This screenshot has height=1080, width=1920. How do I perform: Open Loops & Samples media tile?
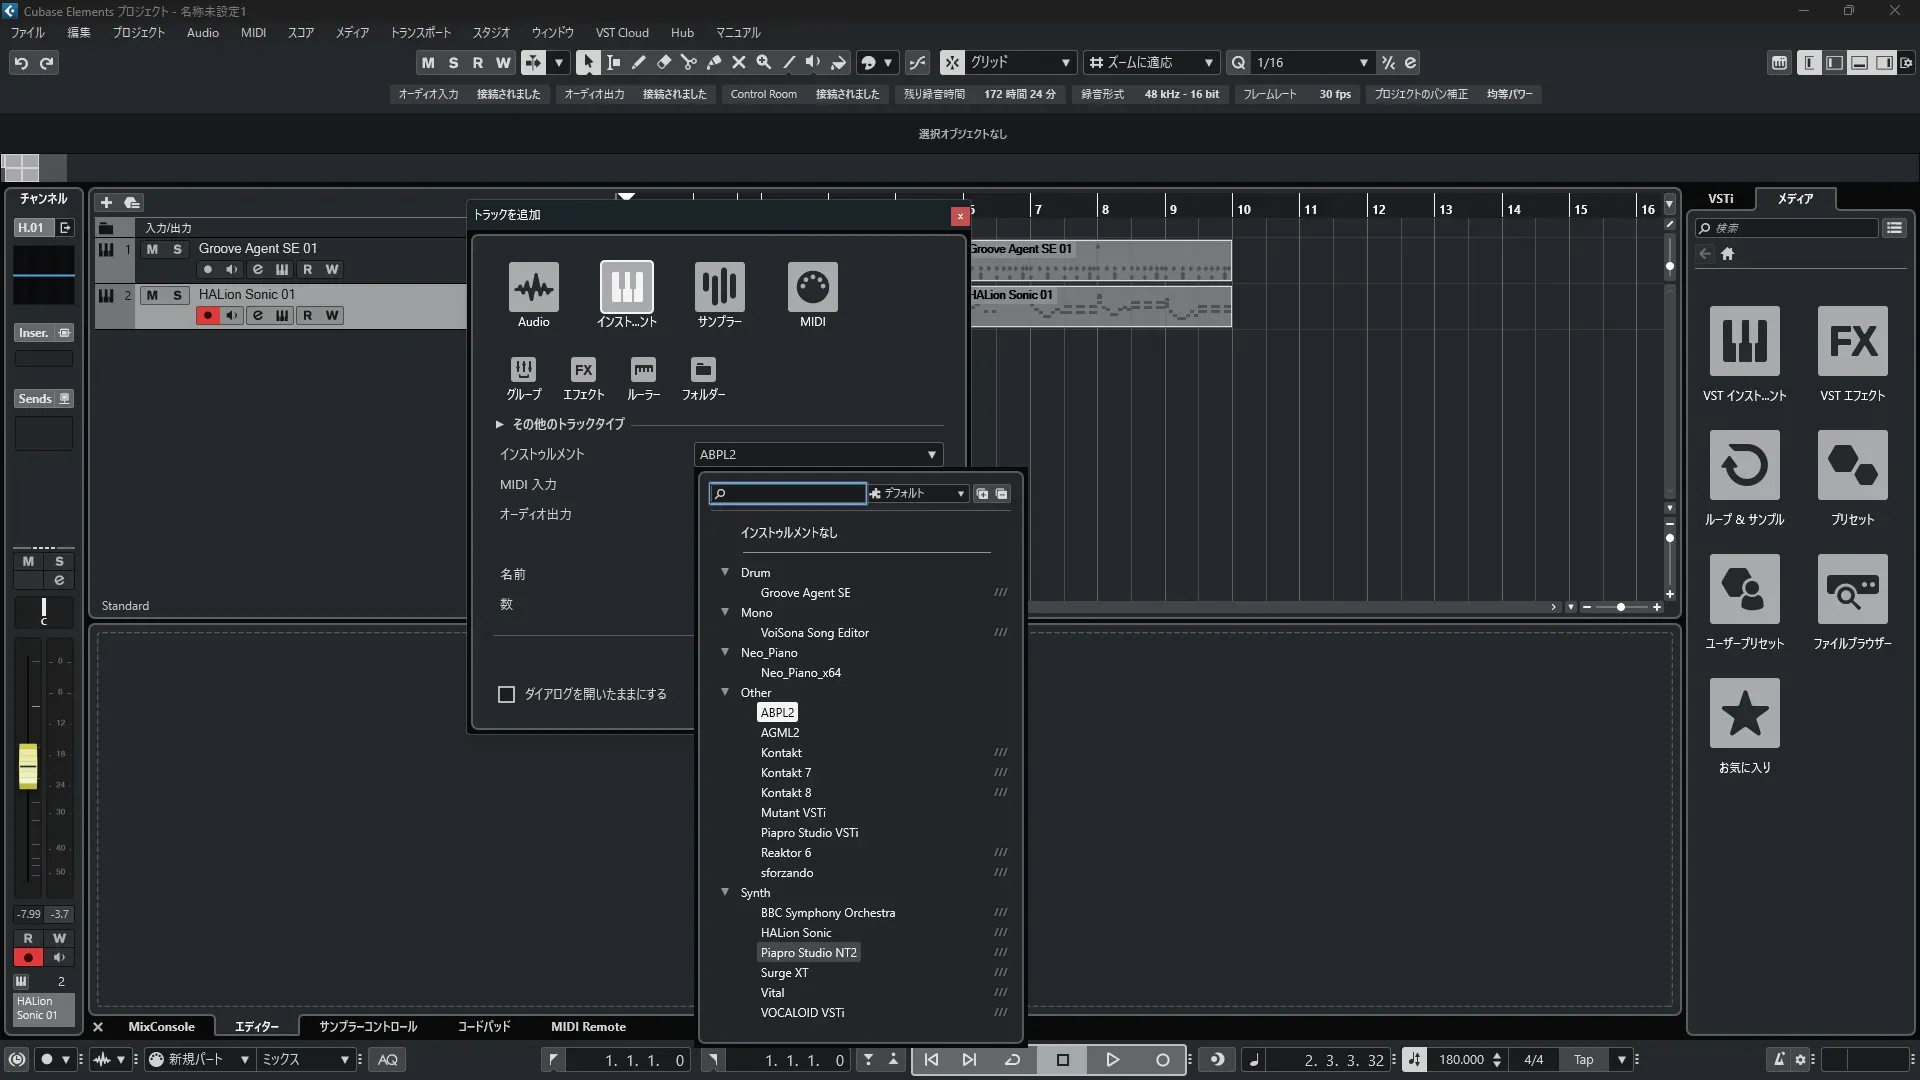(1744, 466)
